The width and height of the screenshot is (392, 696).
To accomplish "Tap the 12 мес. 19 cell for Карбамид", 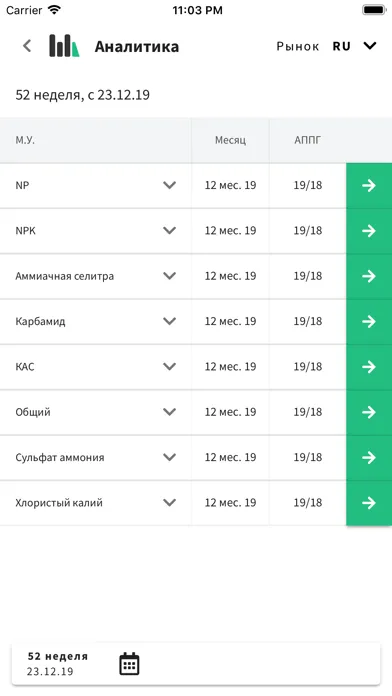I will 230,321.
